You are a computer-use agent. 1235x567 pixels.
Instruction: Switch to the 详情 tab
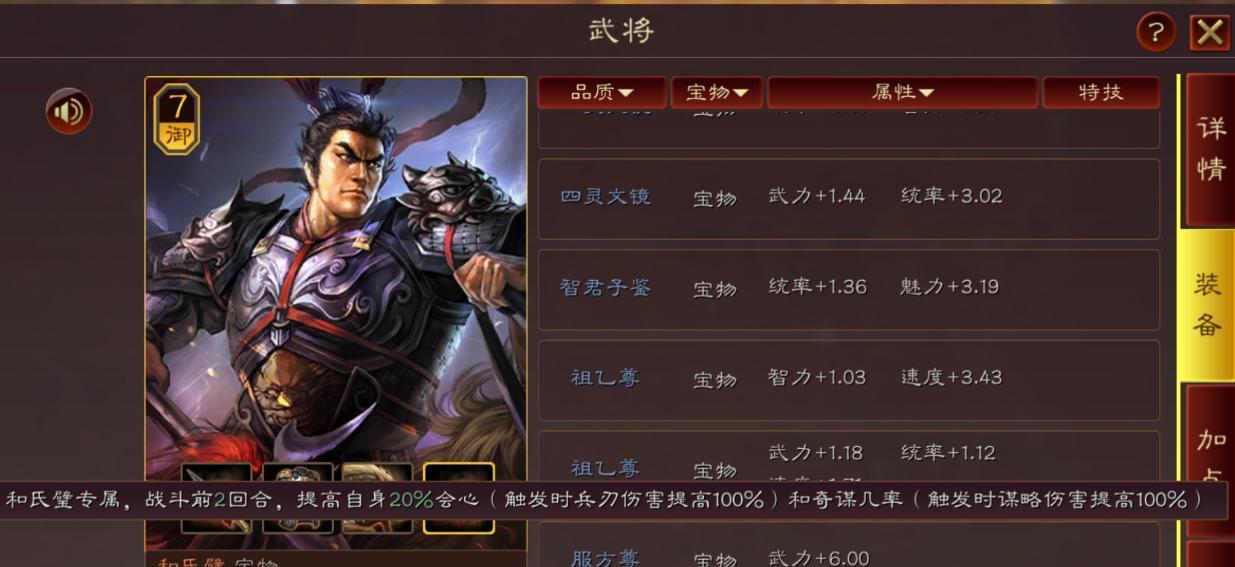point(1210,150)
